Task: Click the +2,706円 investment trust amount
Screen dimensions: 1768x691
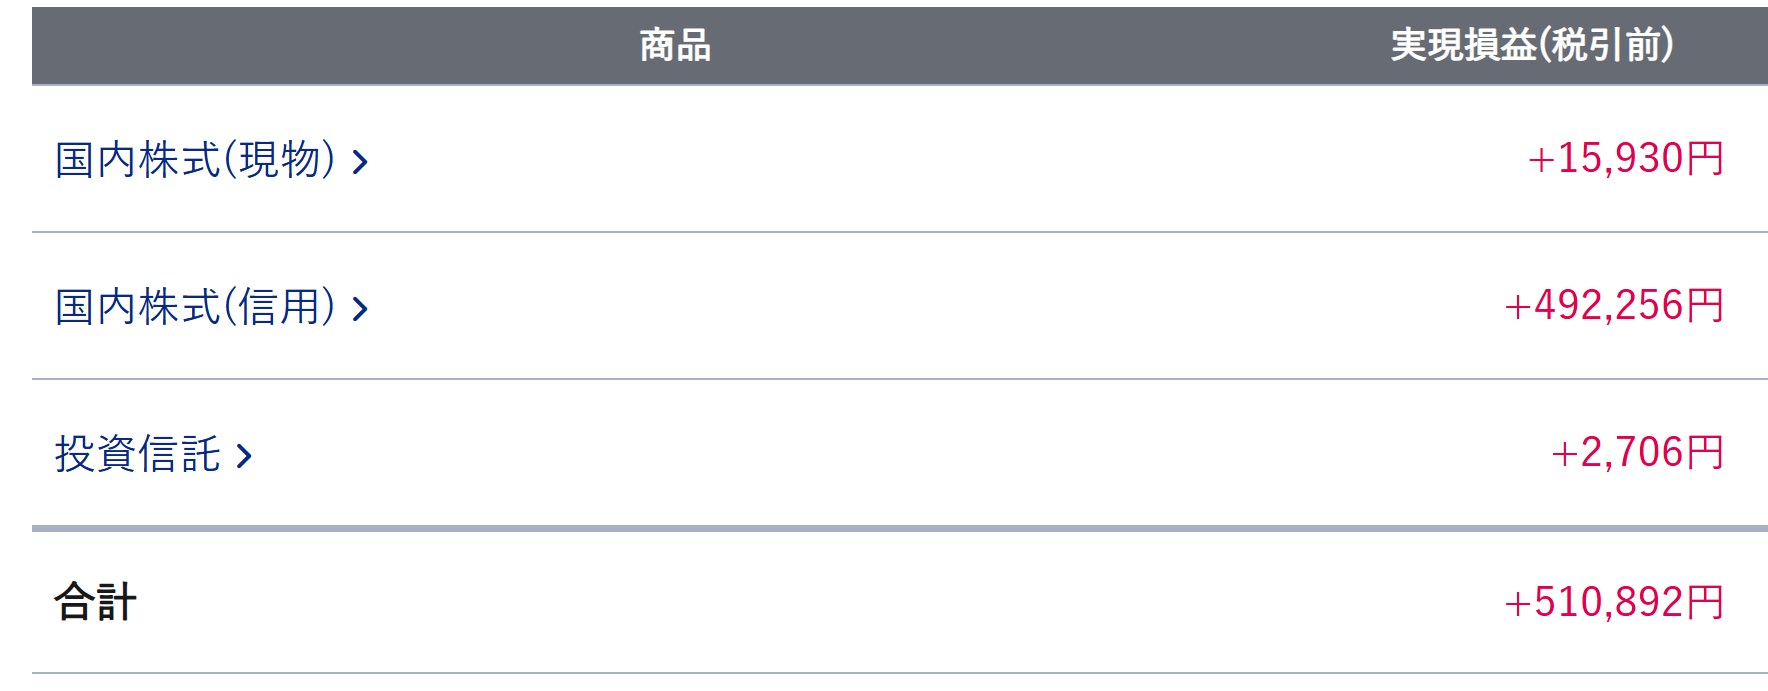Action: click(x=1637, y=453)
